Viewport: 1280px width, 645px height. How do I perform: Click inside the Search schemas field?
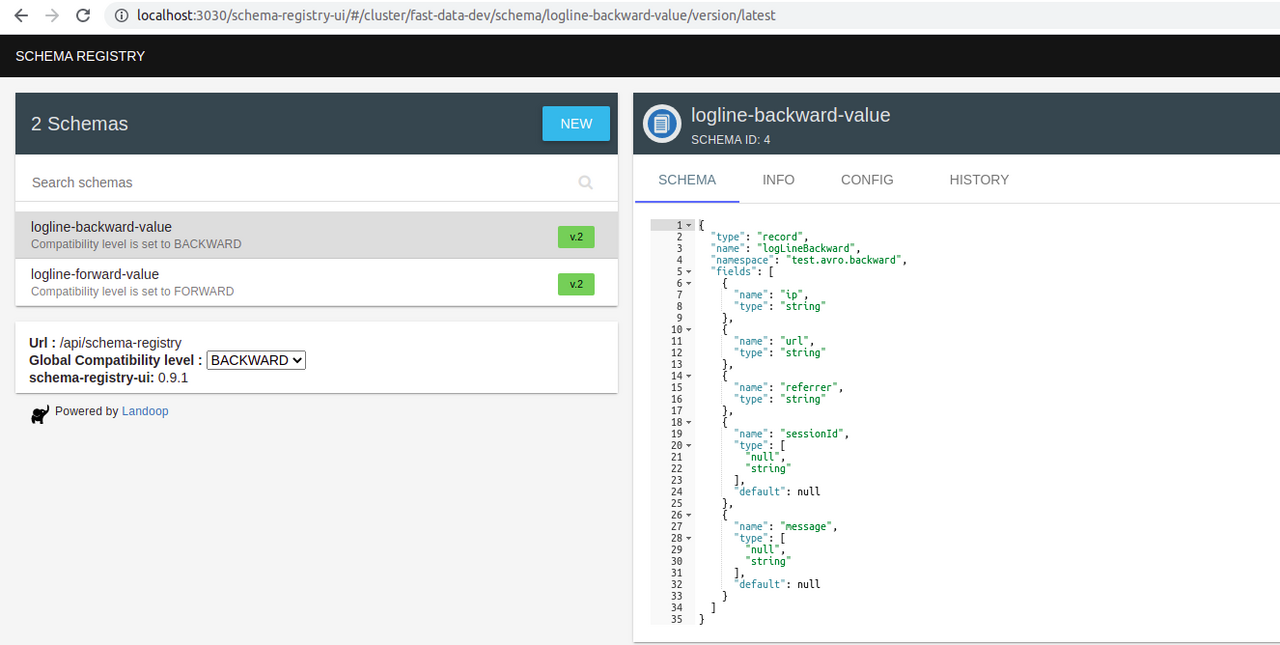250,182
